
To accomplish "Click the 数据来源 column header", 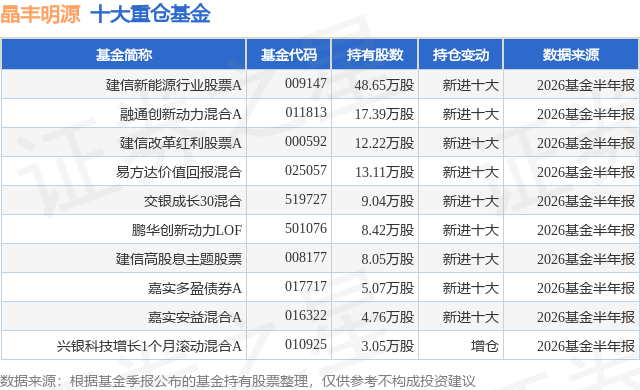I will 571,54.
